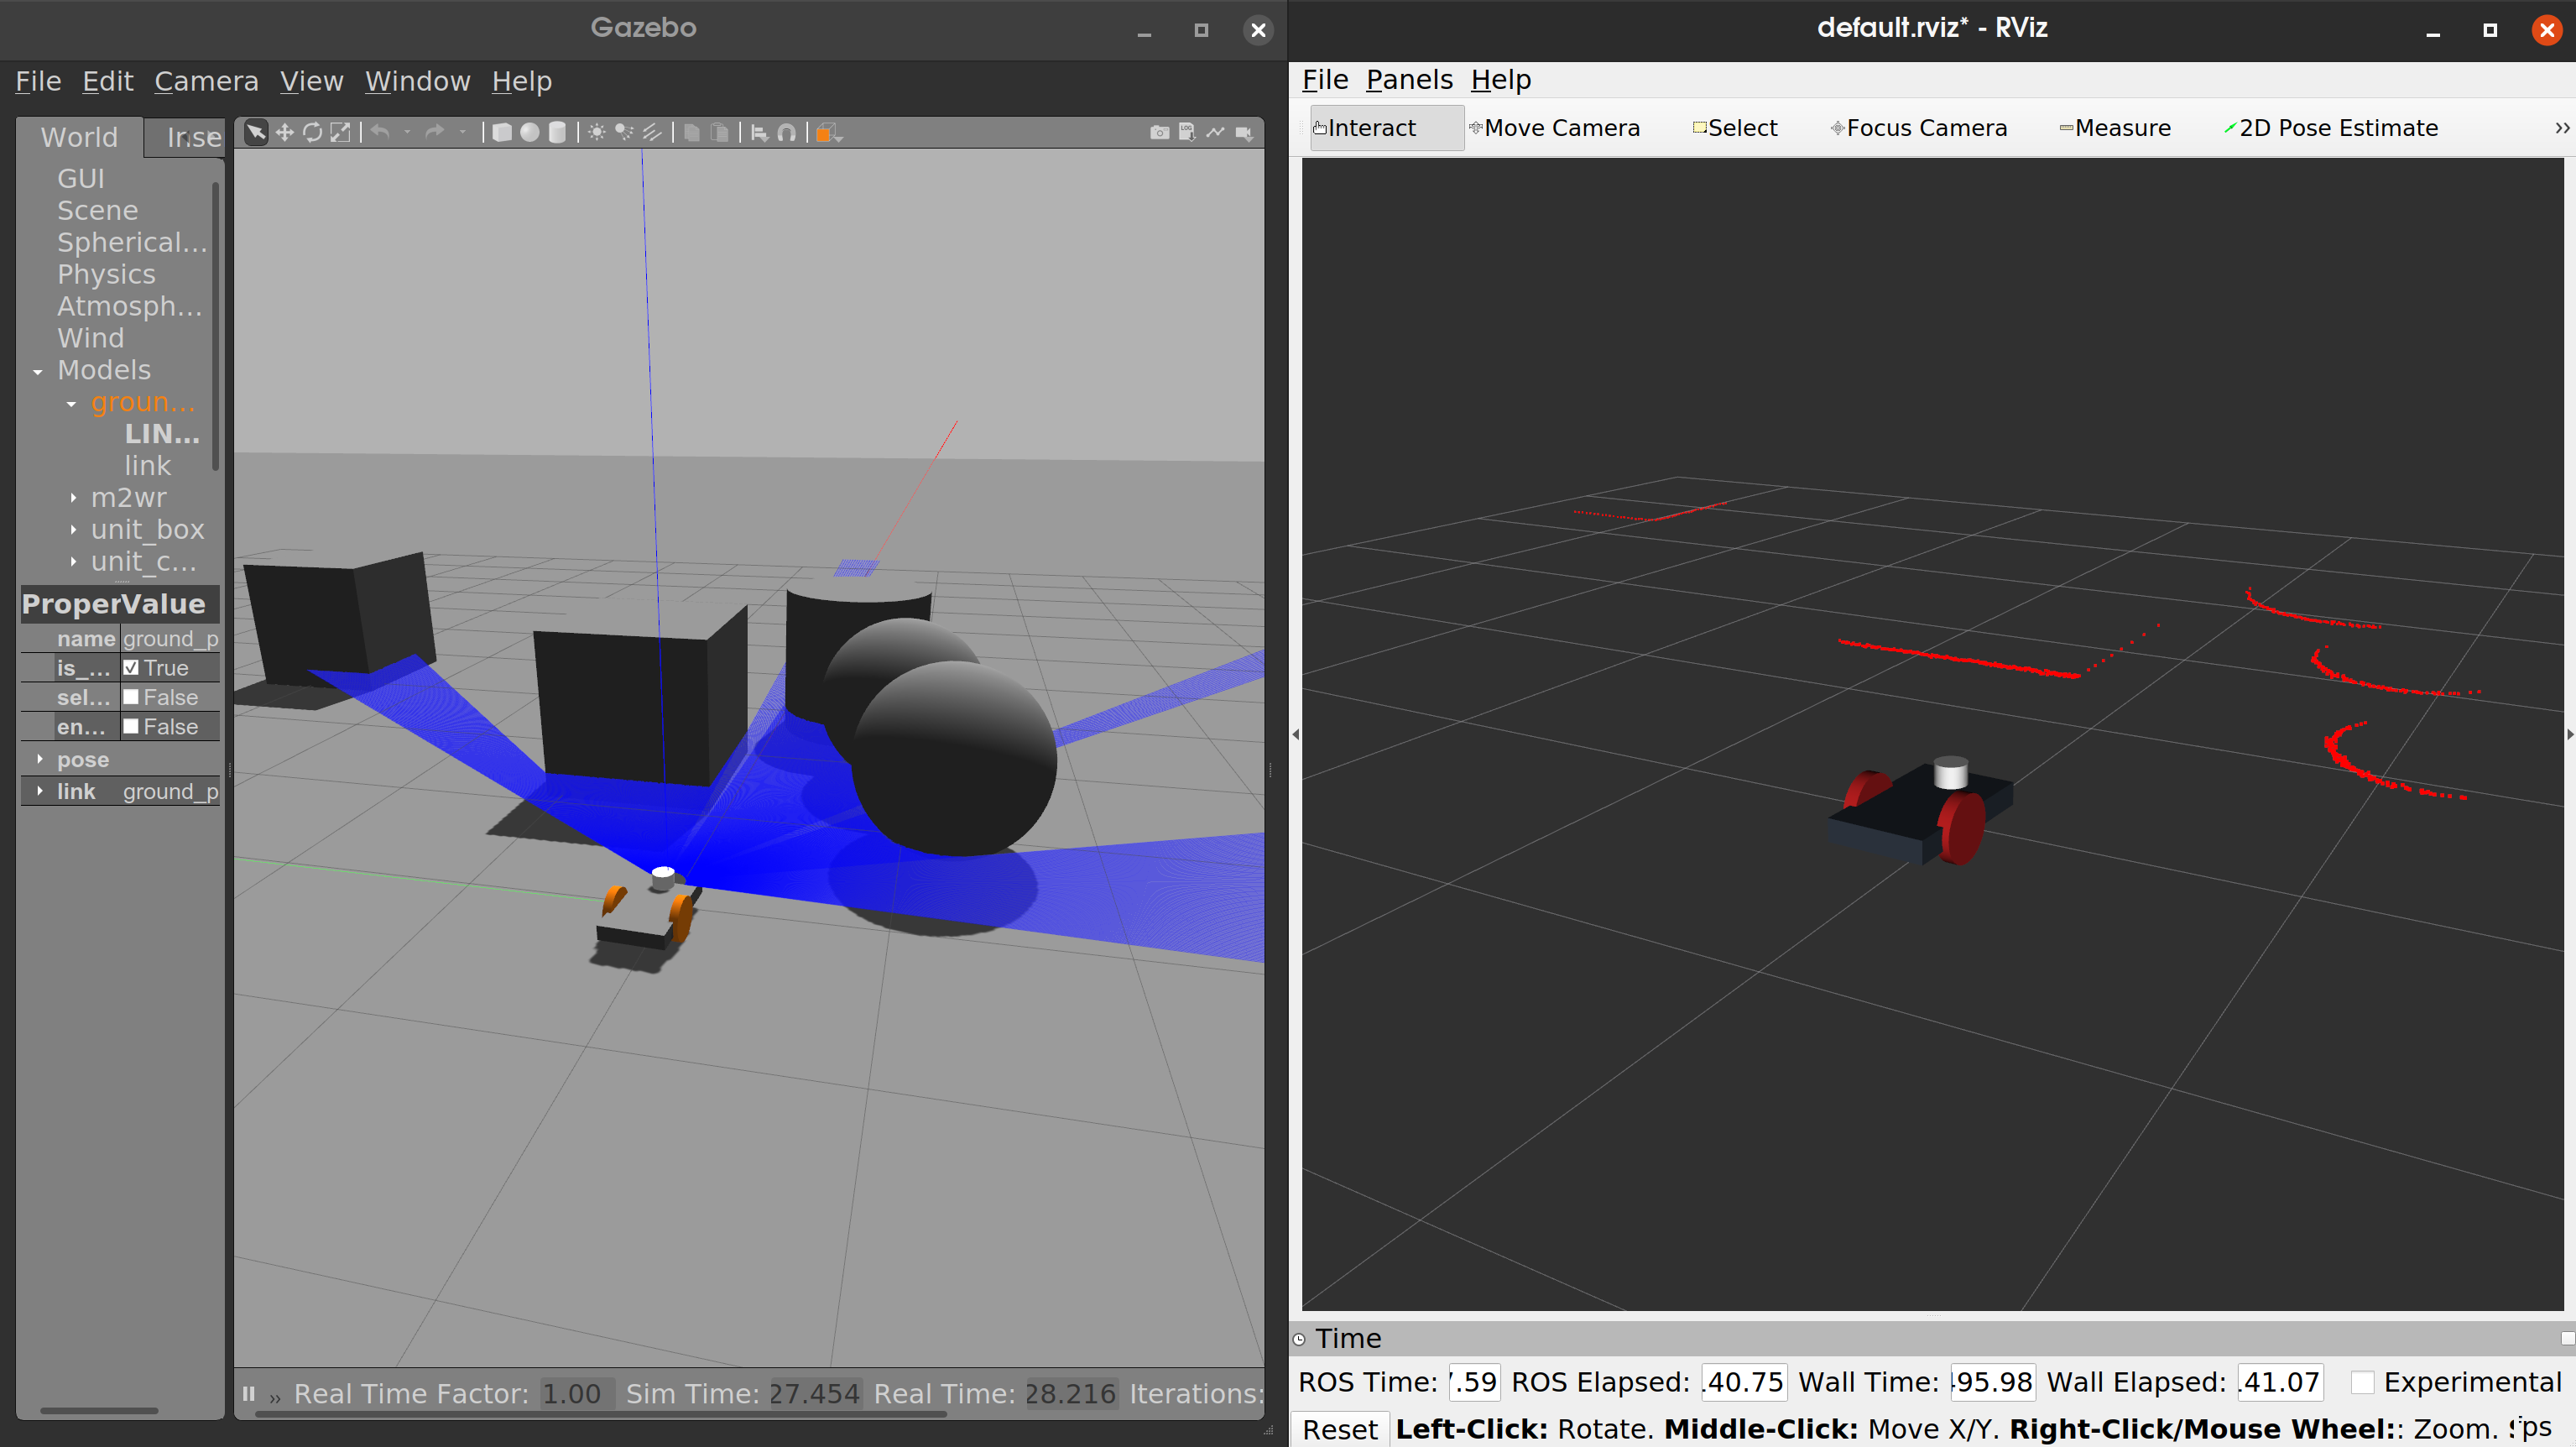Open the RViz Help menu
Screen dimensions: 2576x1447
click(x=1500, y=79)
